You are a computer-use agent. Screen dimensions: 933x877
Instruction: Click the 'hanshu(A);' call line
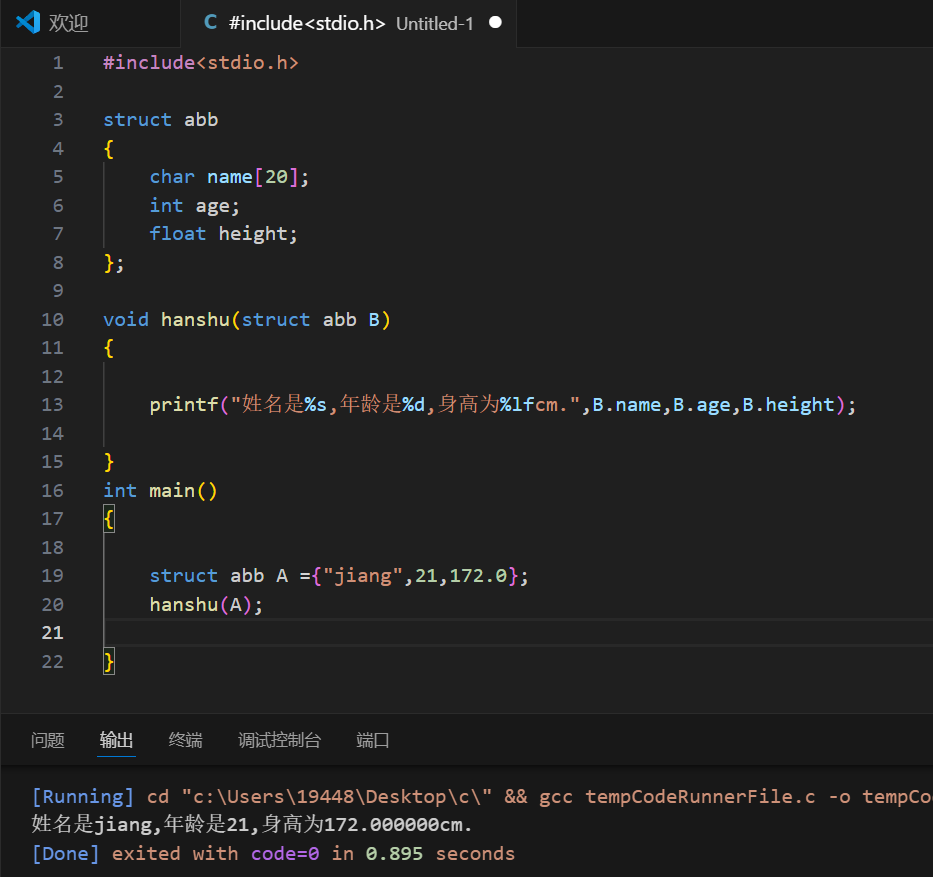pyautogui.click(x=206, y=604)
